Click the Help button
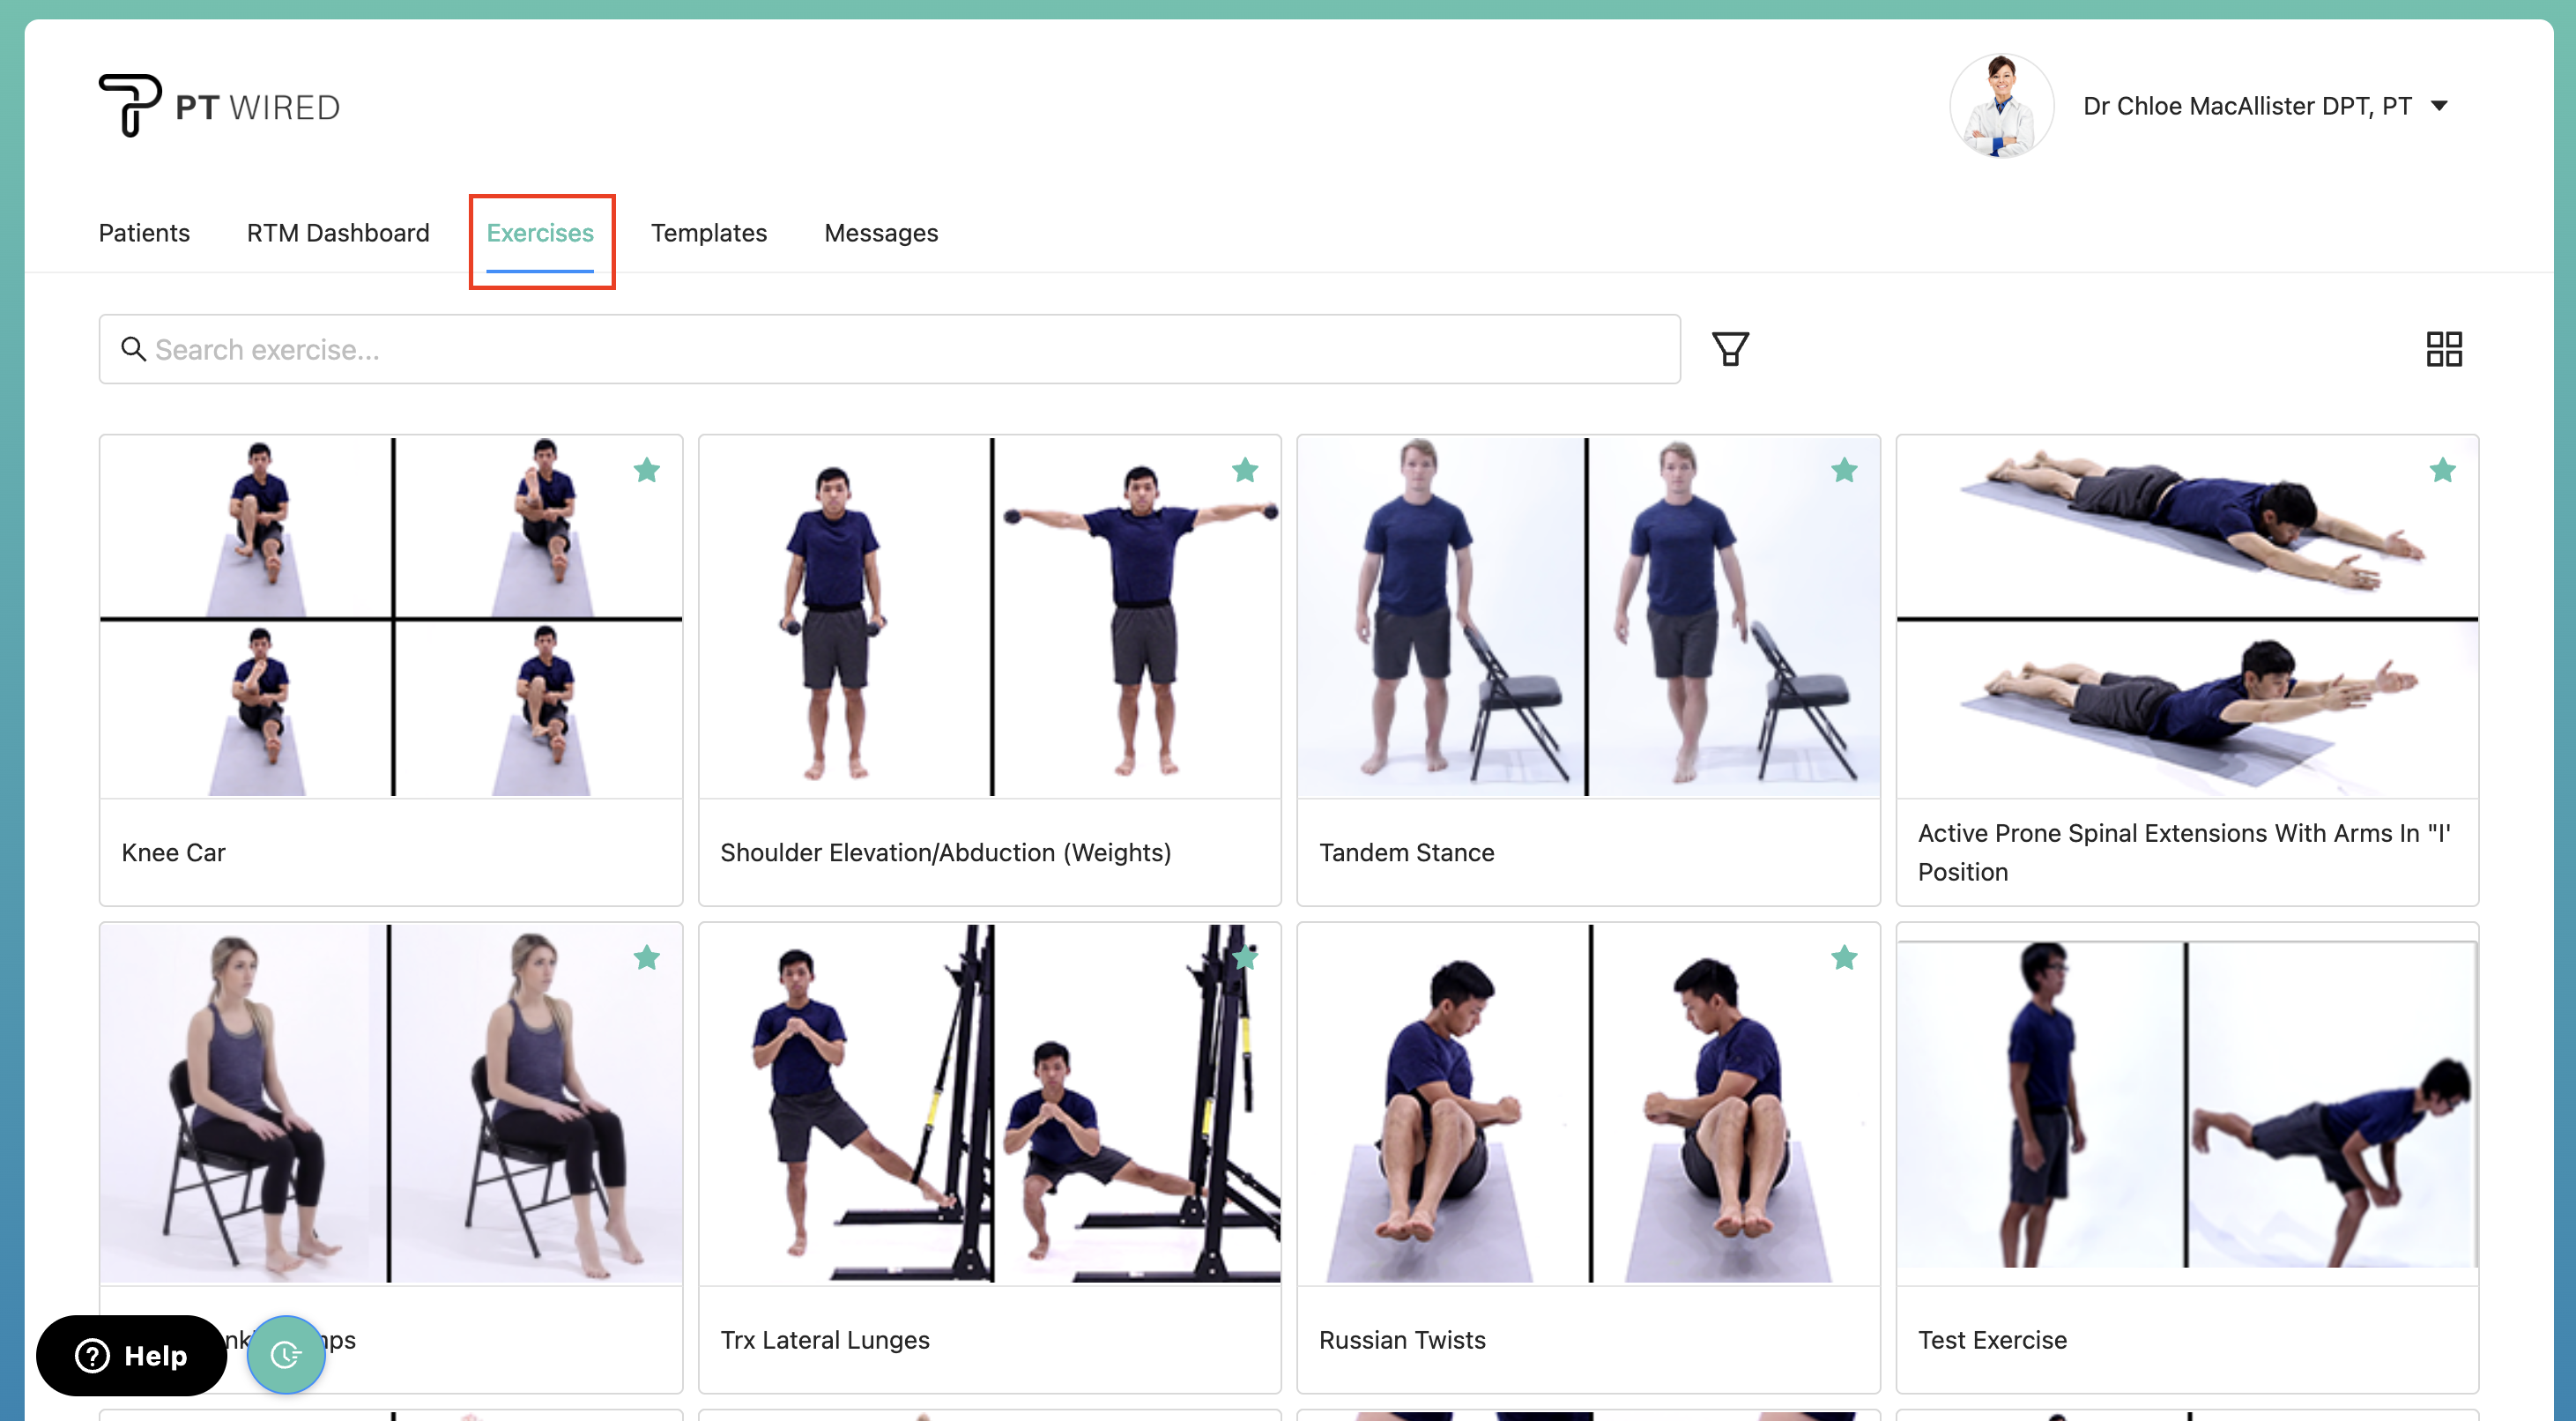 tap(132, 1355)
